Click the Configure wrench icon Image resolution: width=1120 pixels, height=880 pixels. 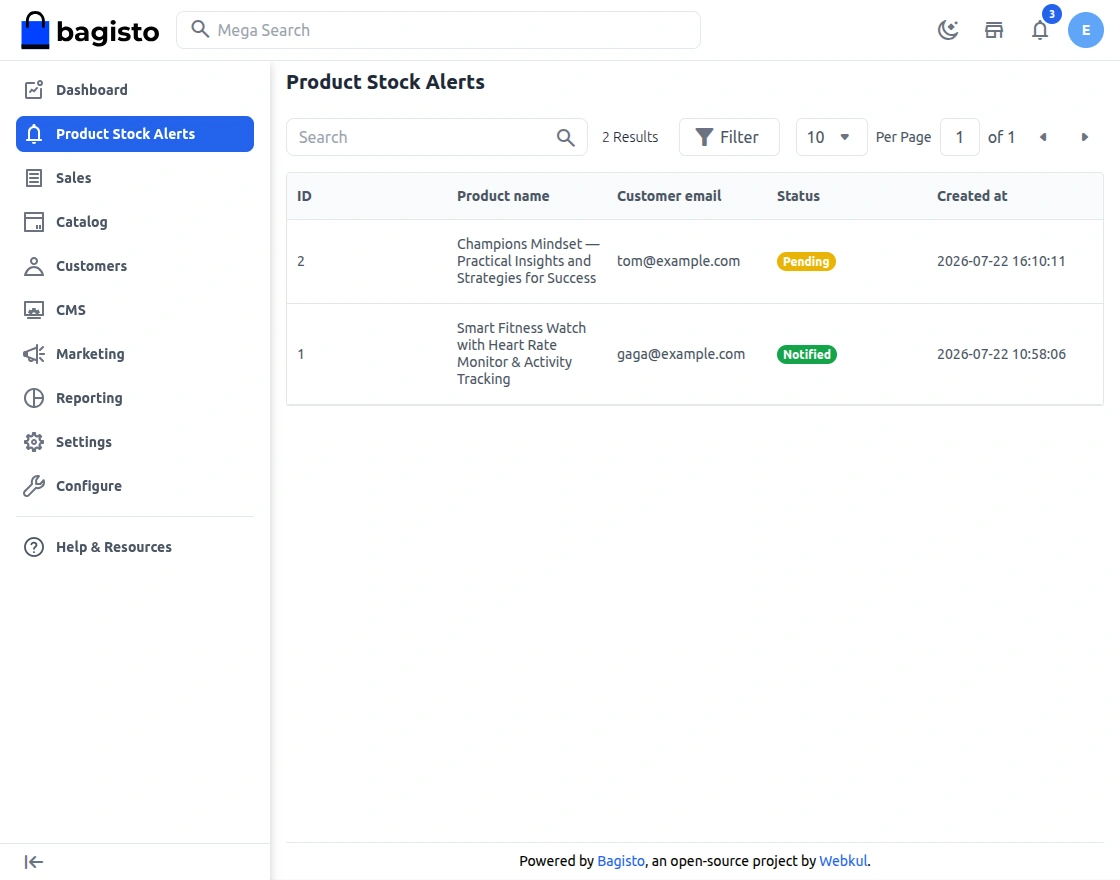34,486
